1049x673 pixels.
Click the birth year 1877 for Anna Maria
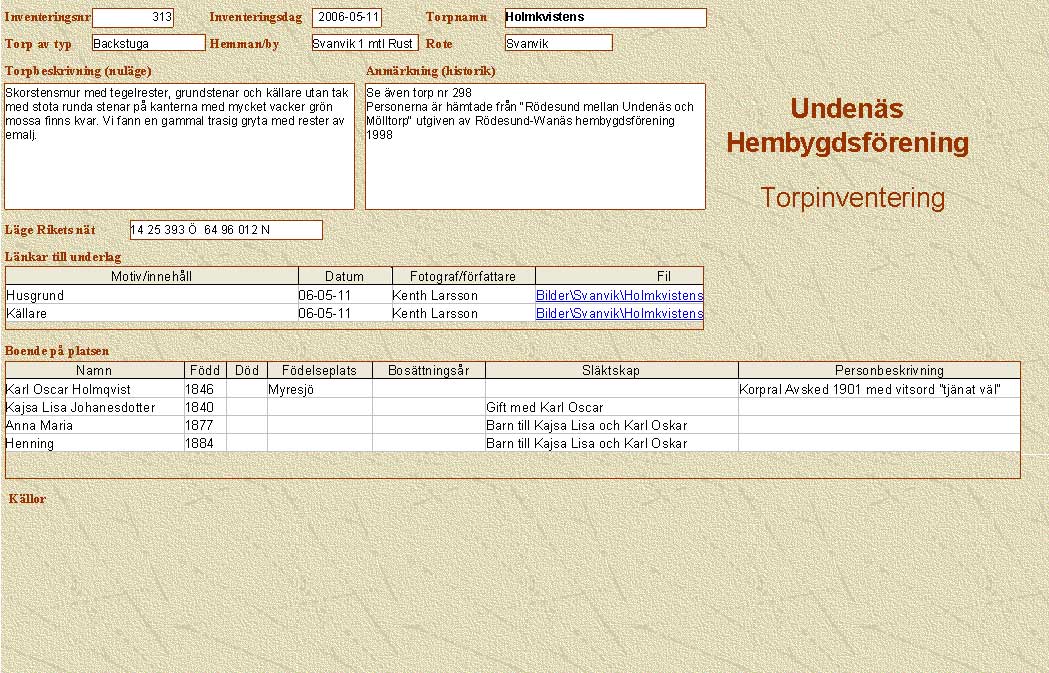point(205,425)
